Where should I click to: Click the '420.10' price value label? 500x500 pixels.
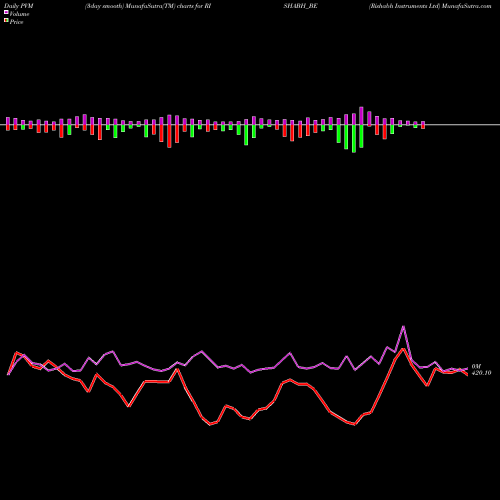point(481,373)
